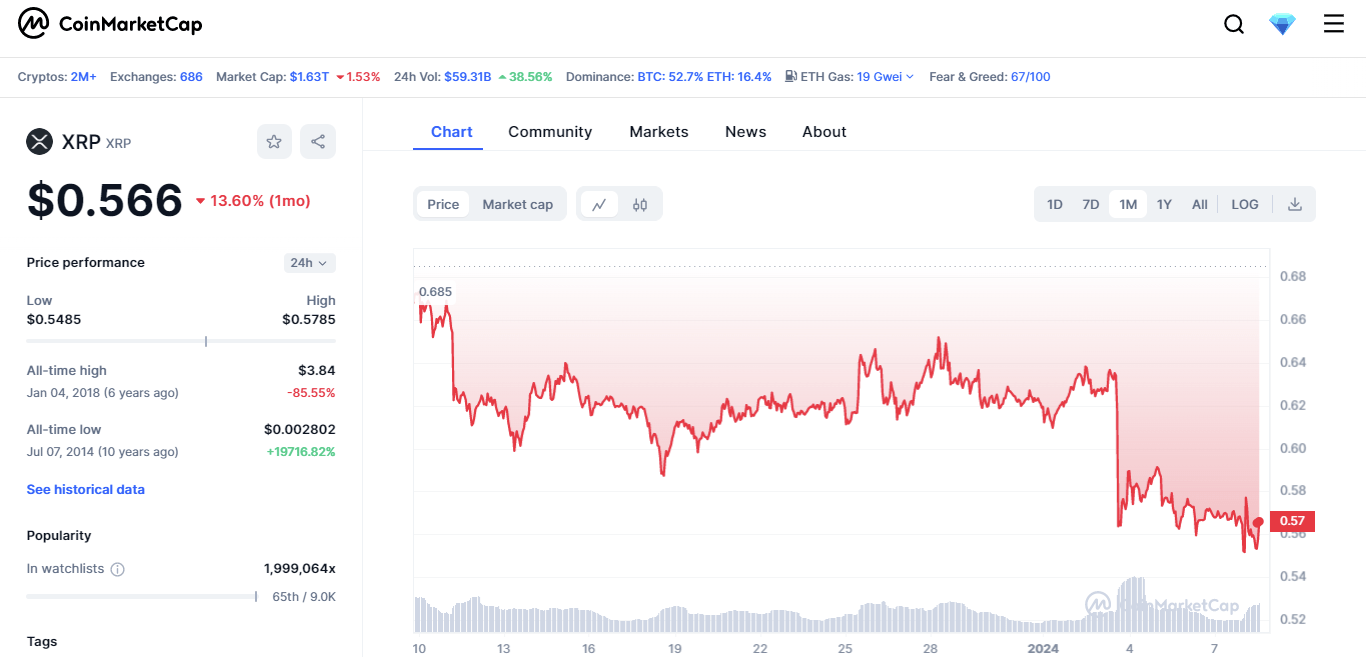Viewport: 1366px width, 657px height.
Task: Click the ETH gas pump icon
Action: point(791,76)
